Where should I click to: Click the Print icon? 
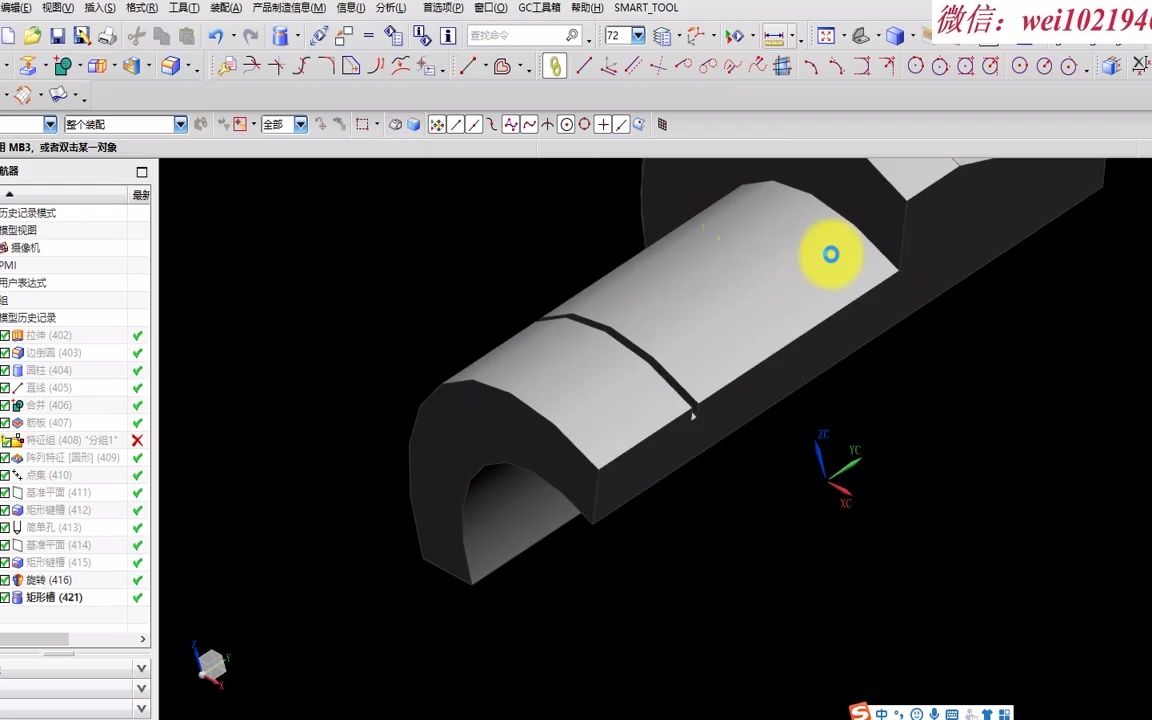pyautogui.click(x=108, y=35)
